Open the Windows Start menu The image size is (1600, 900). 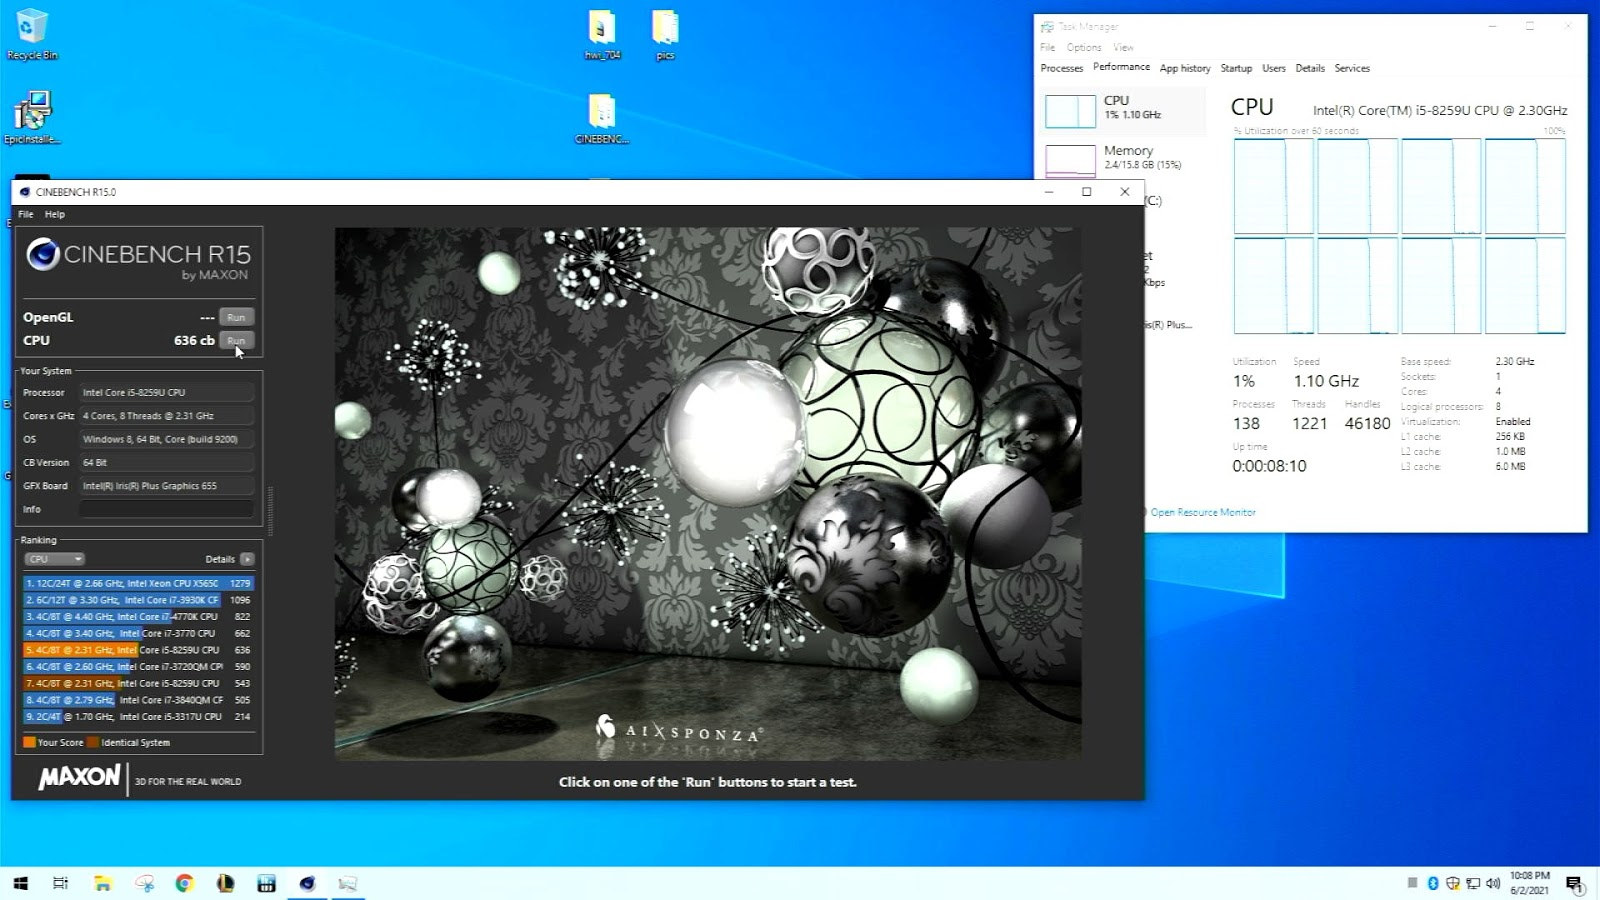click(20, 883)
